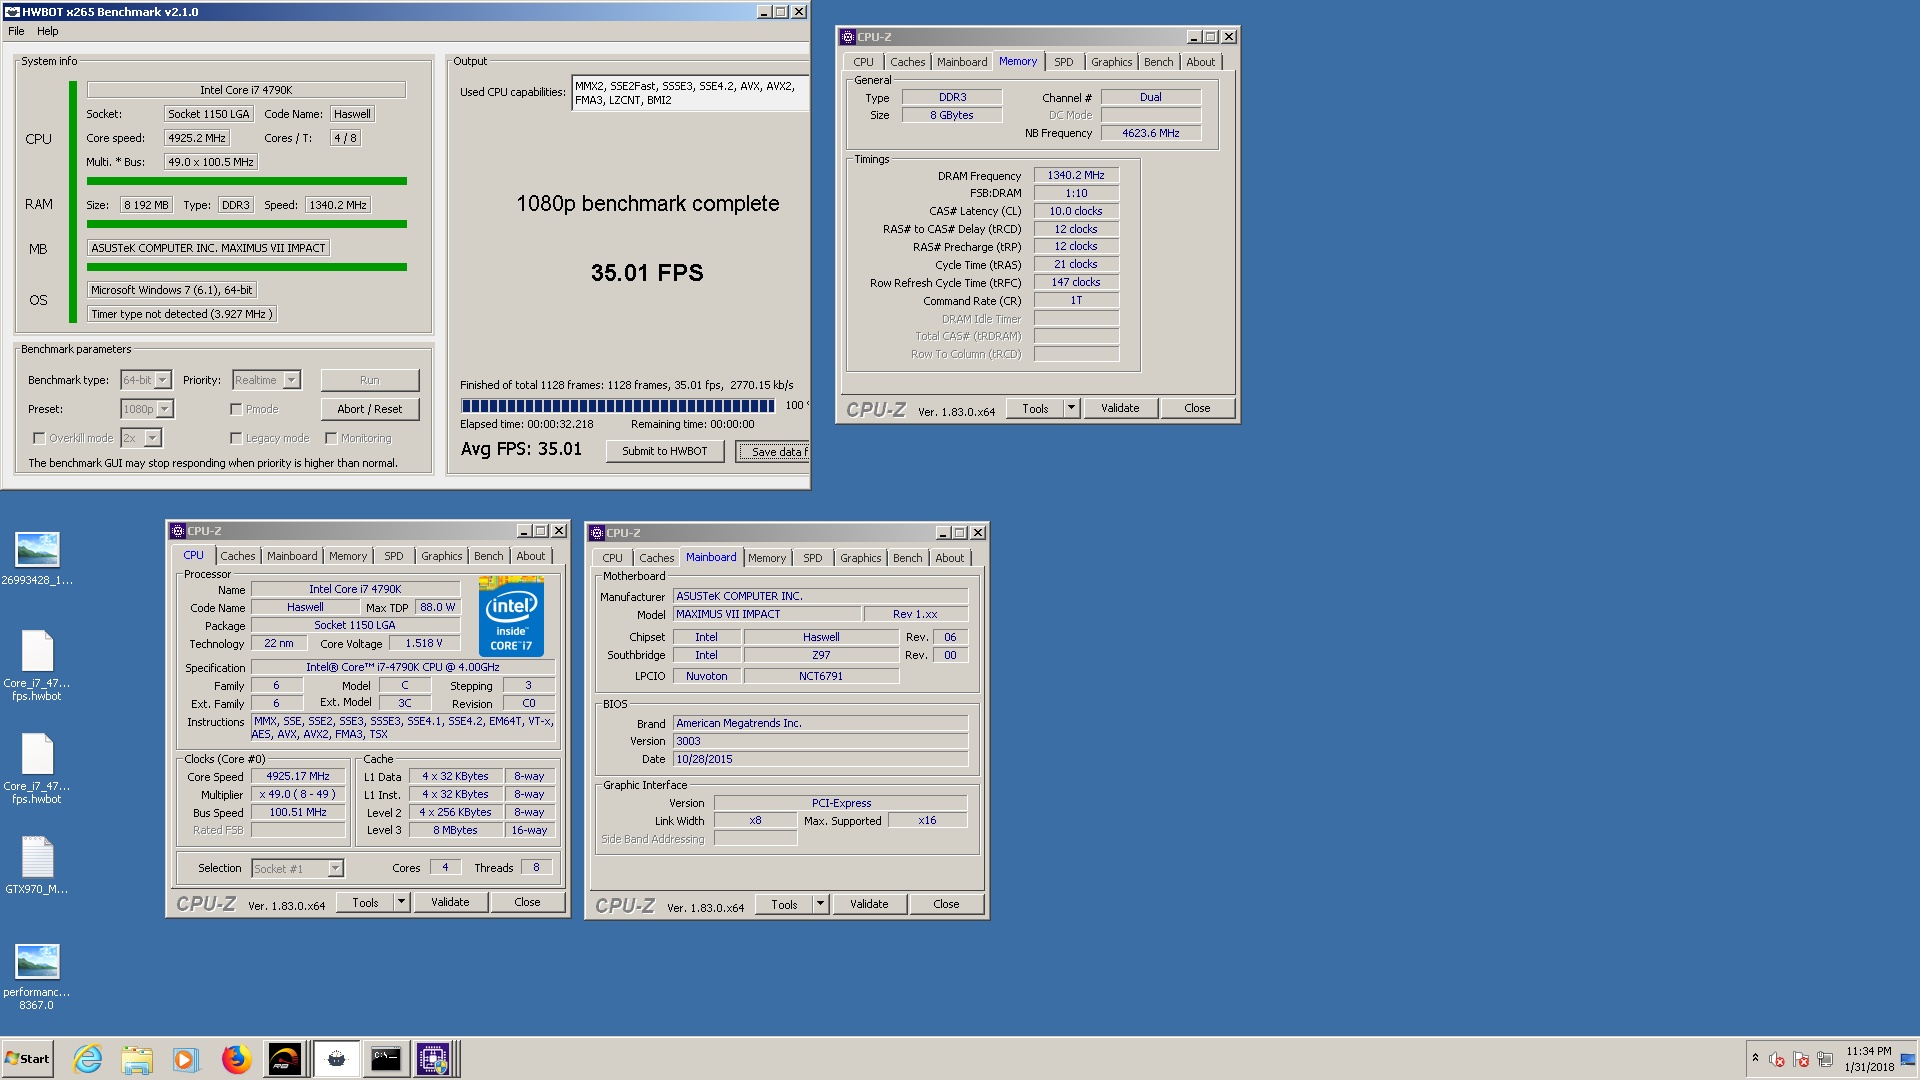Click the Used CPU capabilities text box

(x=690, y=93)
